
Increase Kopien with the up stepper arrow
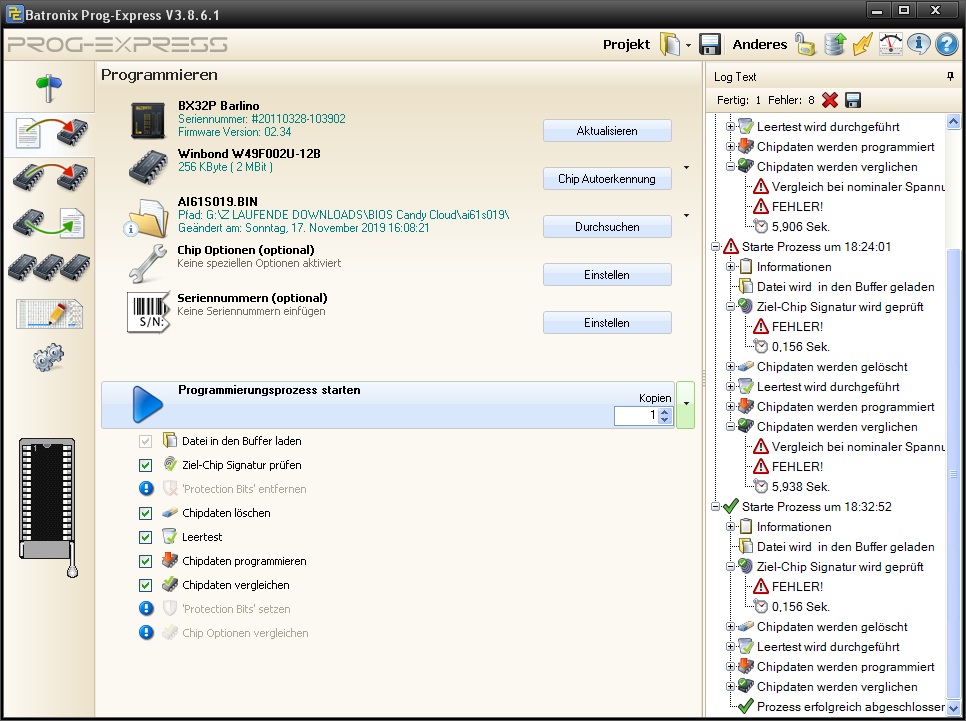pyautogui.click(x=664, y=412)
